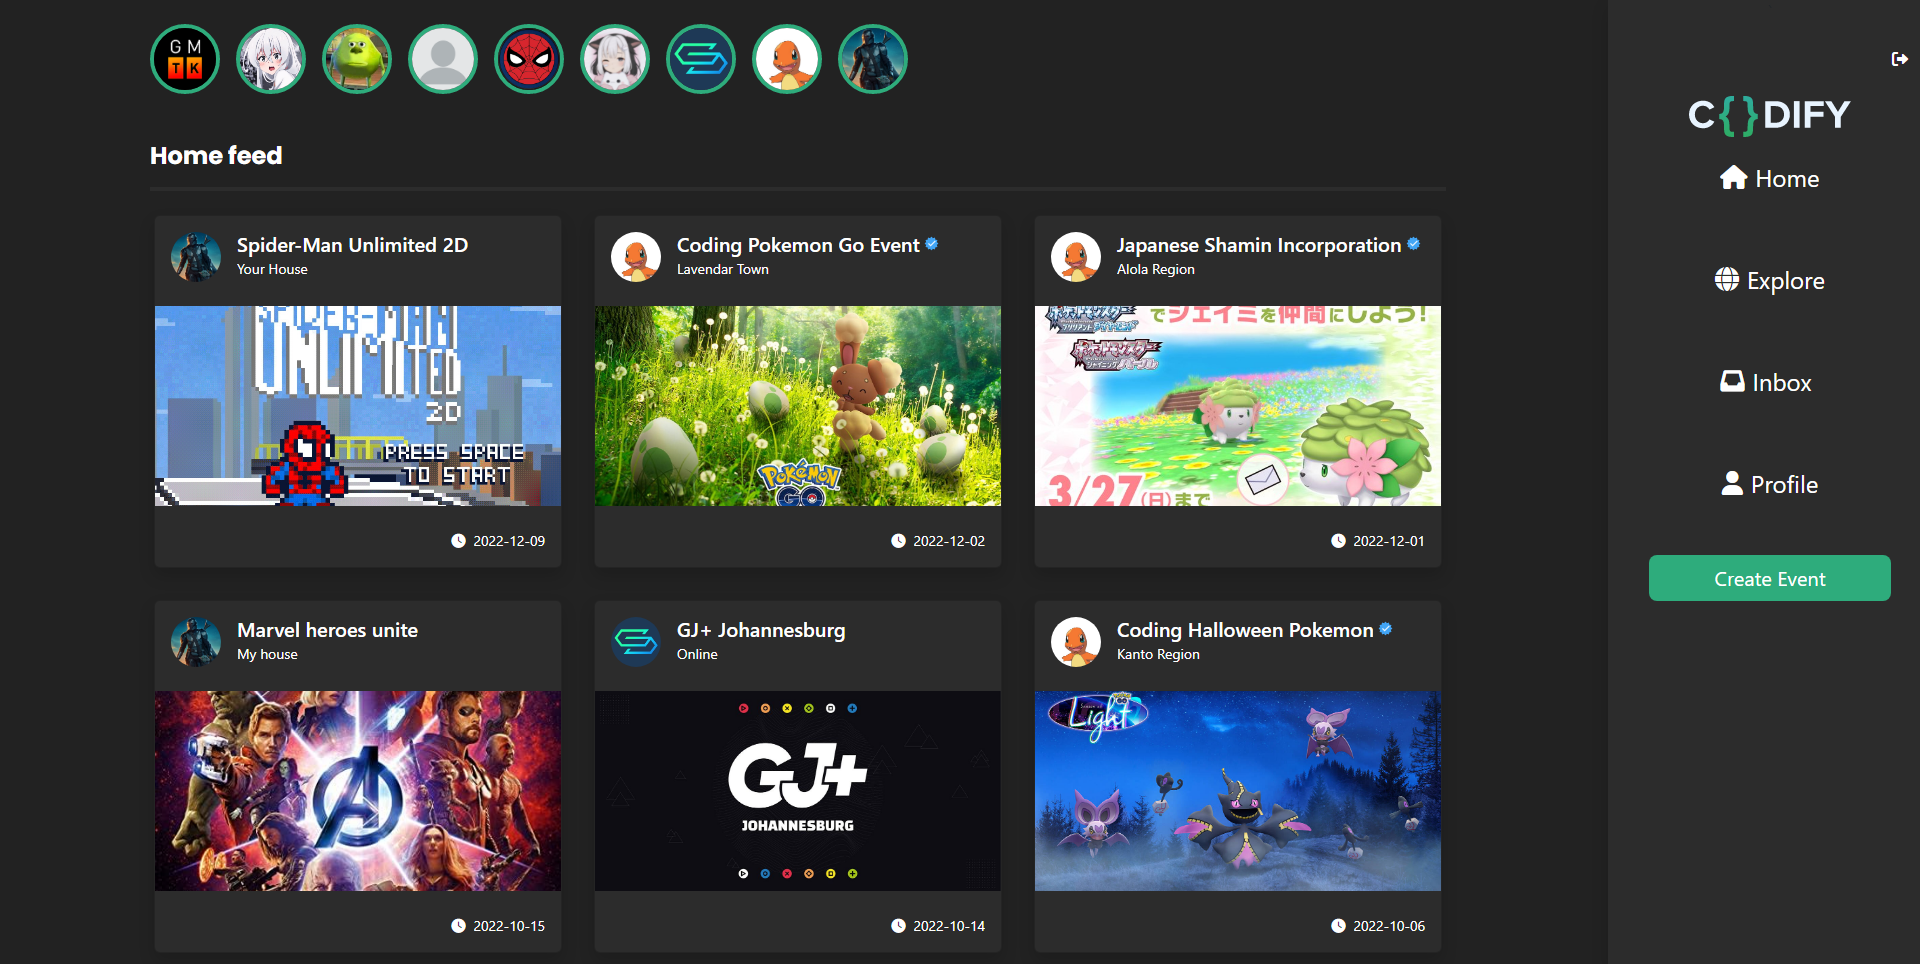This screenshot has height=964, width=1920.
Task: Click the 'My house' location text
Action: pos(267,654)
